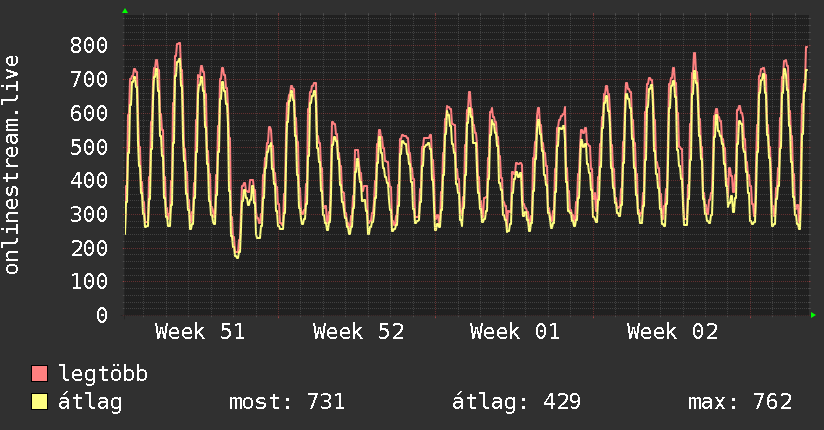This screenshot has height=430, width=824.
Task: Click the 400 y-axis value label
Action: tap(89, 180)
